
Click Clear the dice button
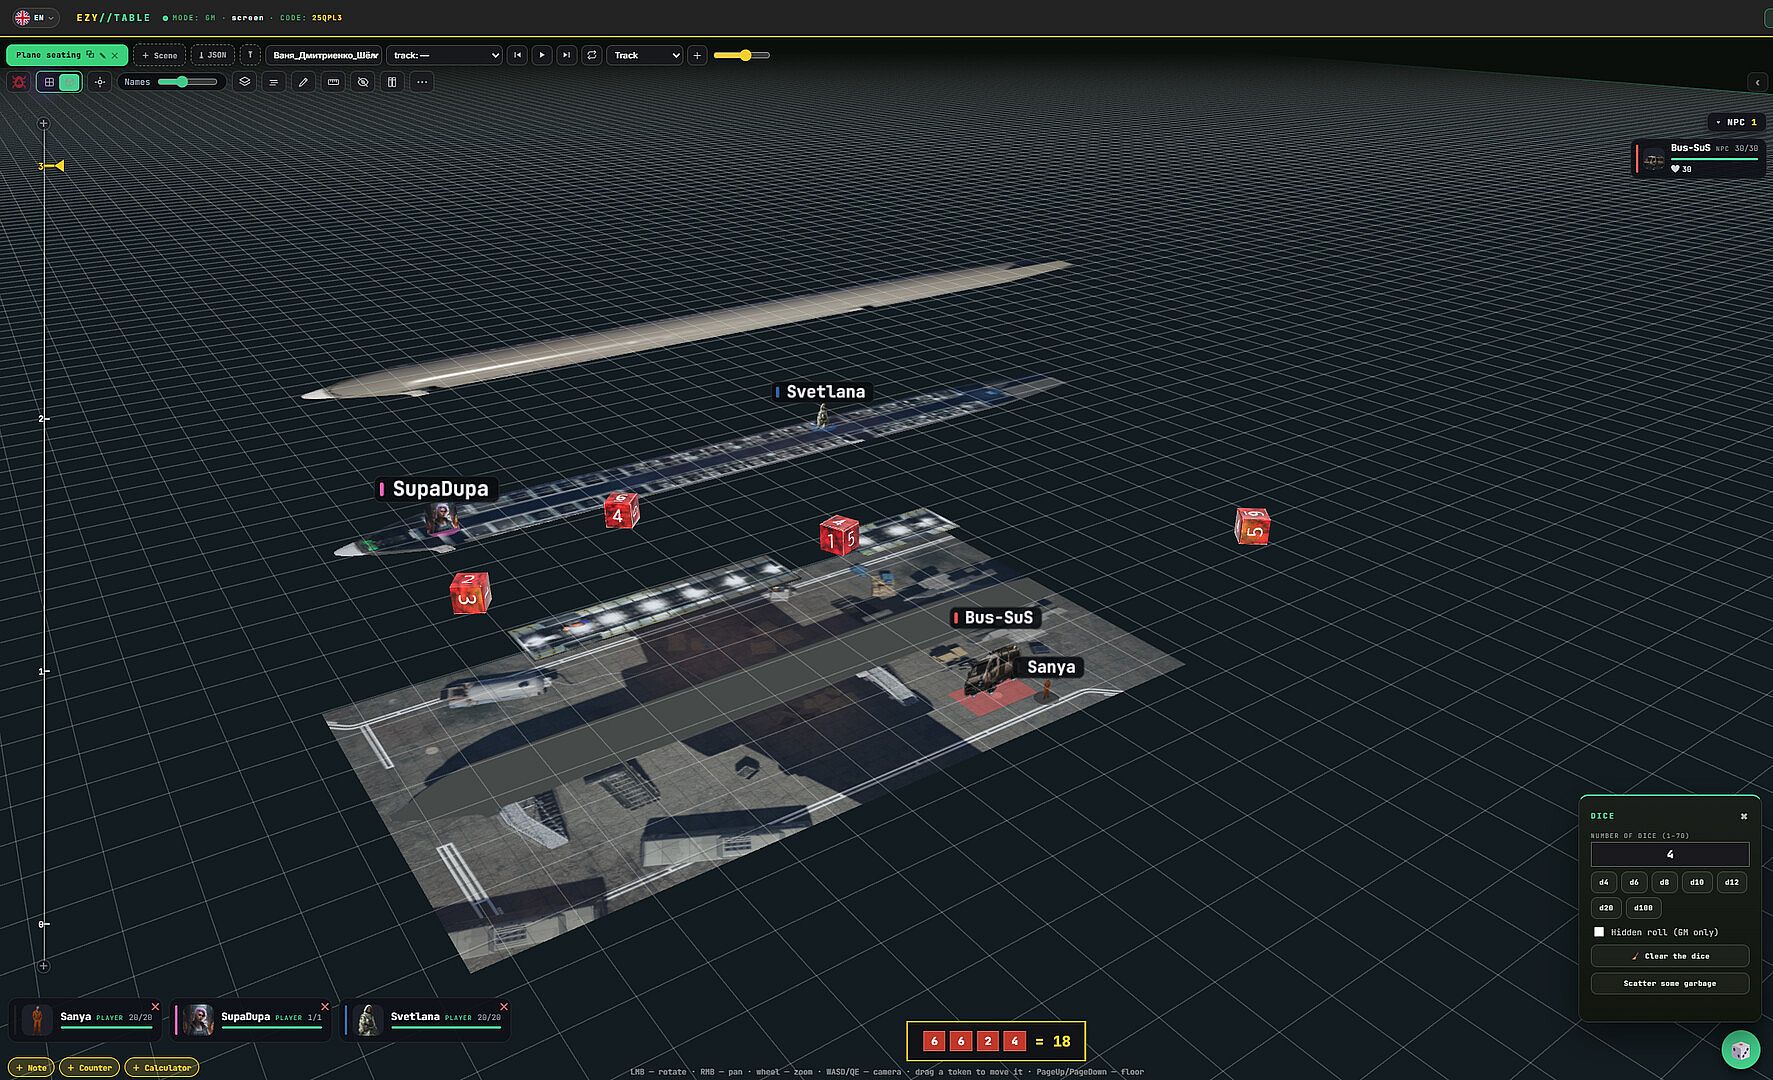(1670, 956)
